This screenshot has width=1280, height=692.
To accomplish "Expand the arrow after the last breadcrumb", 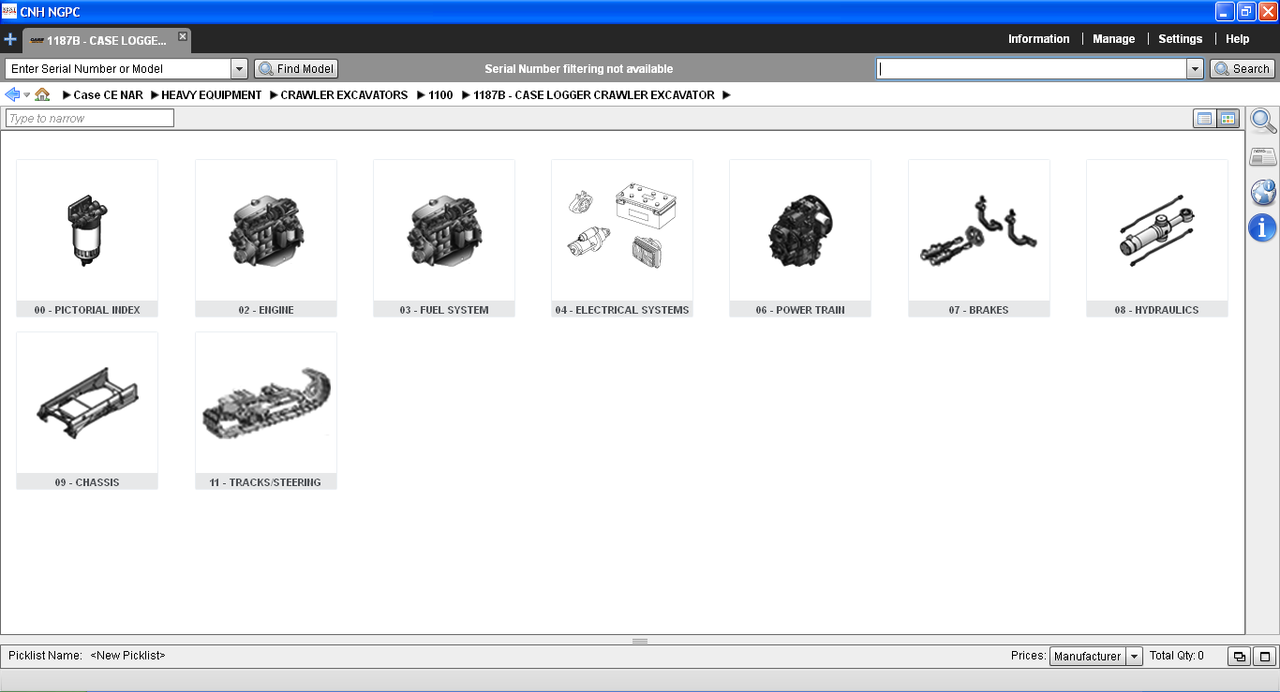I will (x=727, y=95).
